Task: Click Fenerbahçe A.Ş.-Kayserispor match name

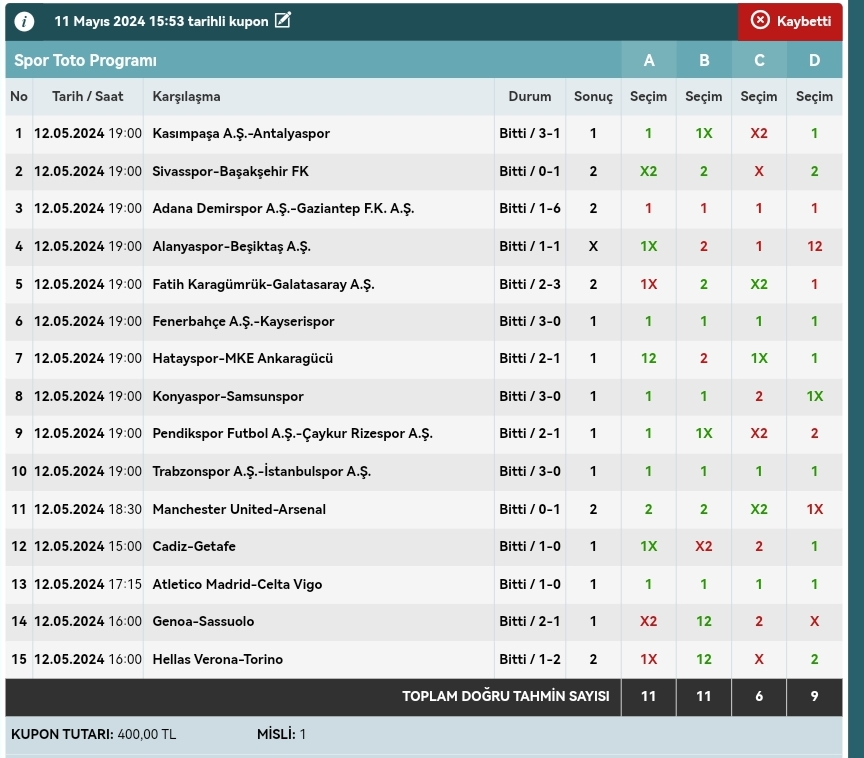Action: point(243,321)
